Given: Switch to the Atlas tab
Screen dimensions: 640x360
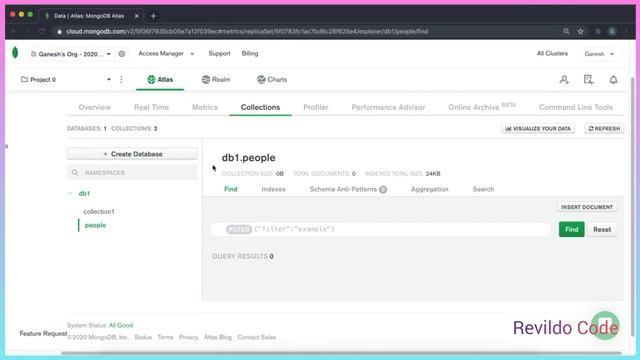Looking at the screenshot, I should tap(160, 80).
